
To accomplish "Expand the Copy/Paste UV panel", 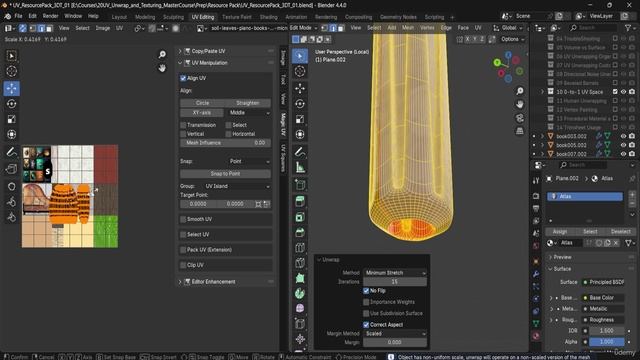I will pyautogui.click(x=180, y=51).
